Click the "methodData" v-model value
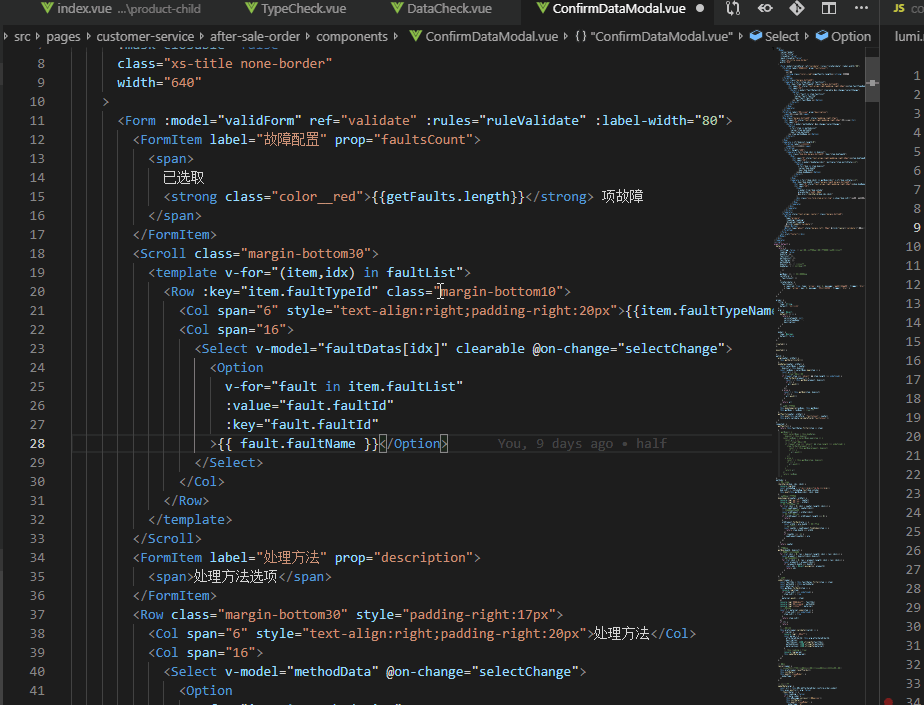 pos(332,671)
